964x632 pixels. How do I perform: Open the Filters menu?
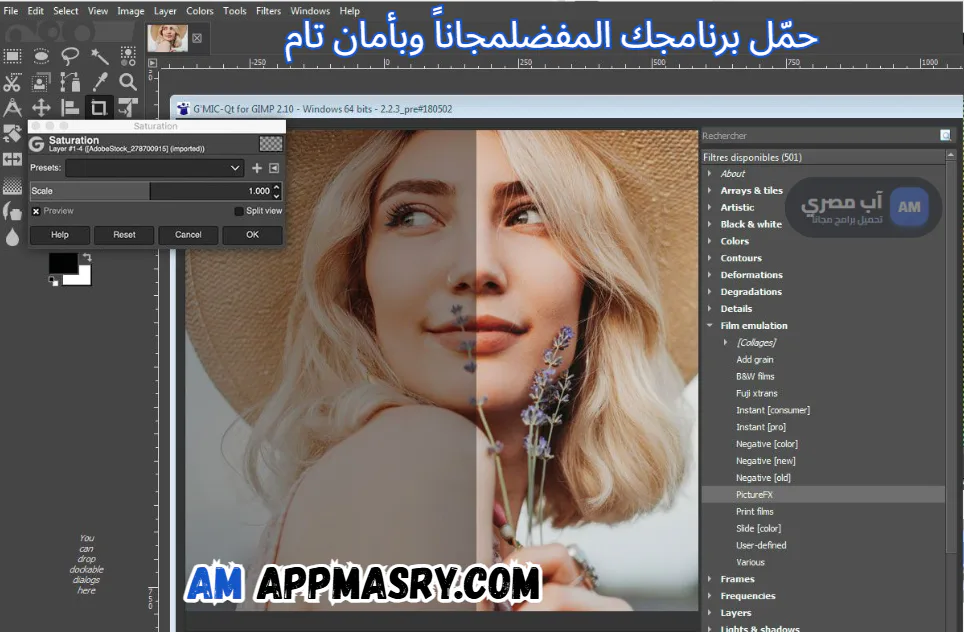pyautogui.click(x=268, y=11)
